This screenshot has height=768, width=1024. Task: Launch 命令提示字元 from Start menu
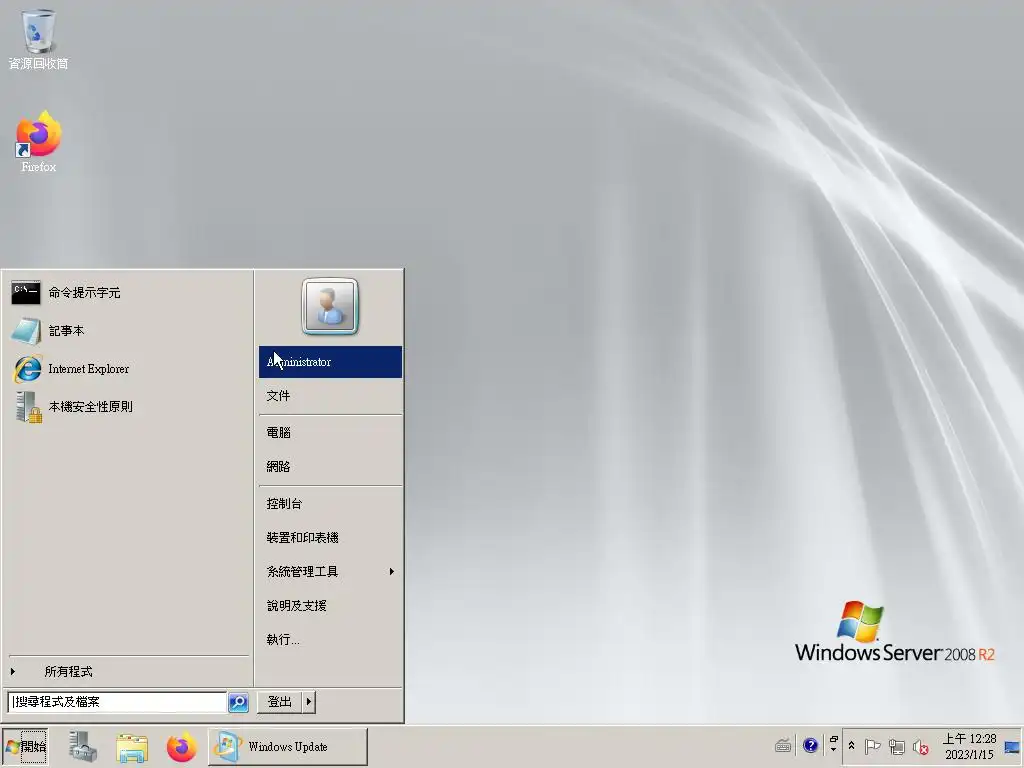[128, 293]
